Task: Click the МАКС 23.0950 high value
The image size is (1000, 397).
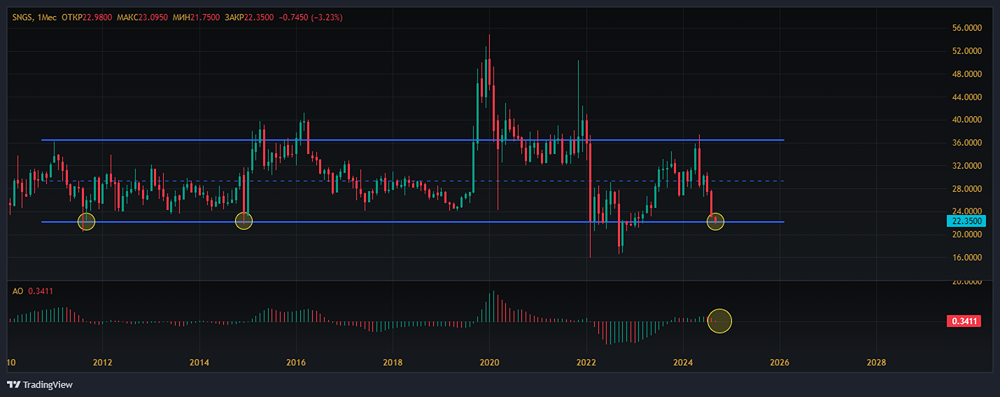Action: 142,18
